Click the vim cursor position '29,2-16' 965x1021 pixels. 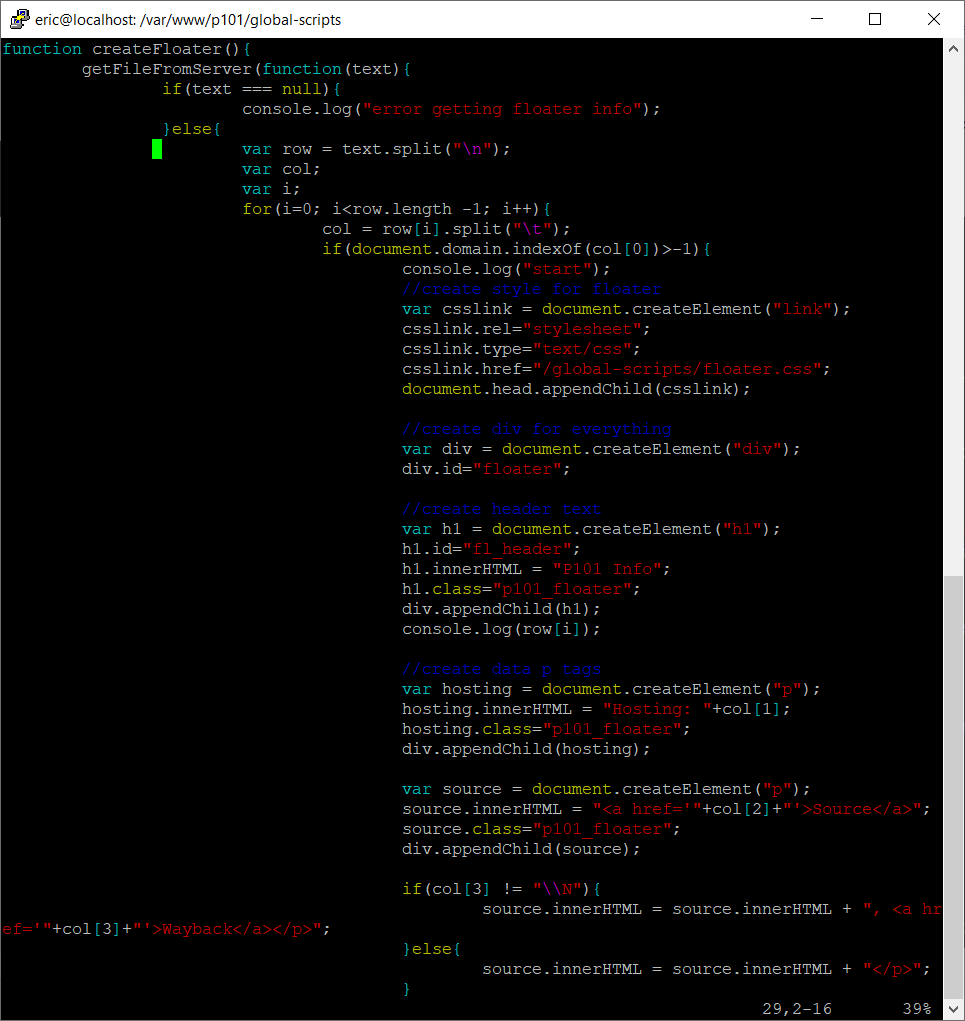[x=797, y=1009]
